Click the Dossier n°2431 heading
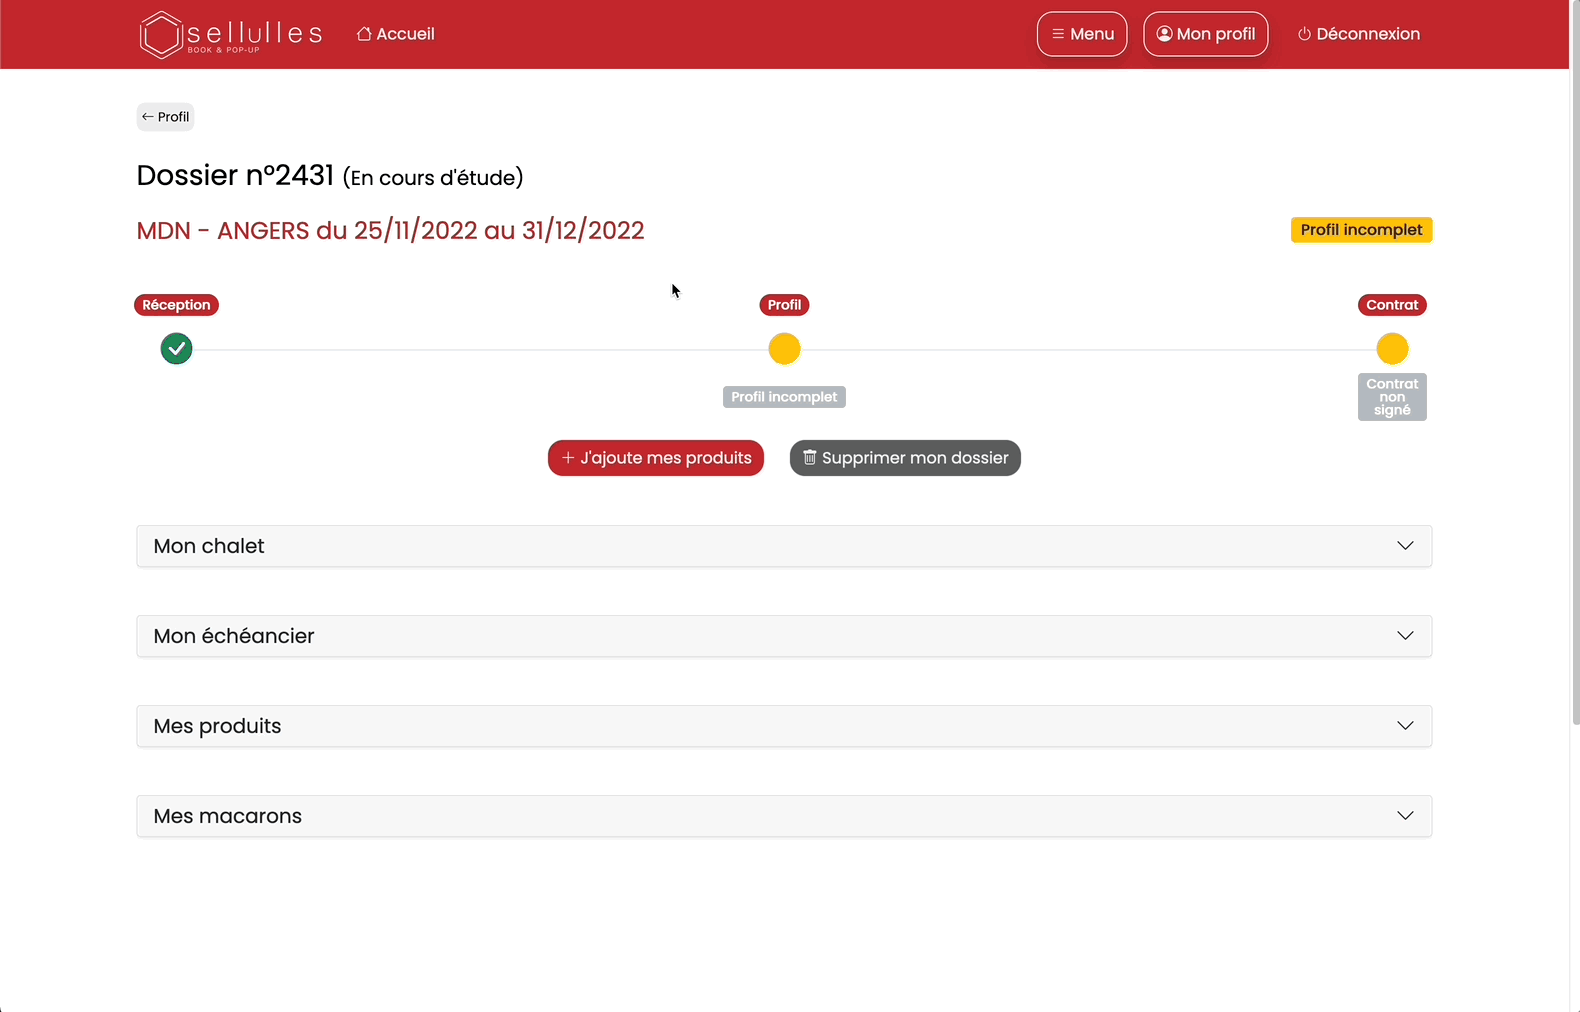Screen dimensions: 1580x1012 (330, 176)
